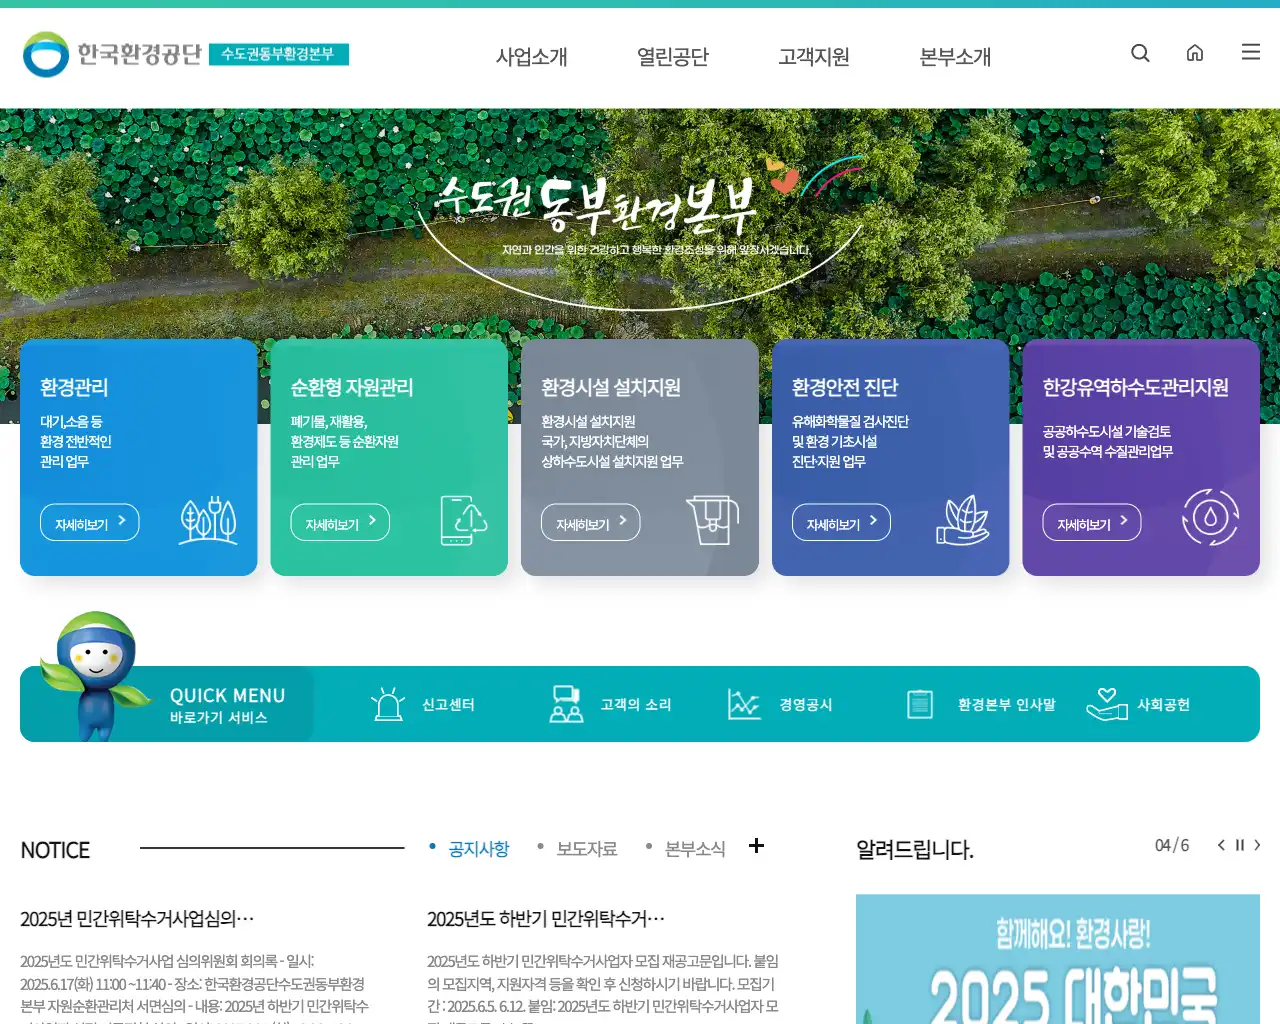Open 고객의 소리 via its quick menu icon
Viewport: 1280px width, 1024px height.
(x=565, y=703)
